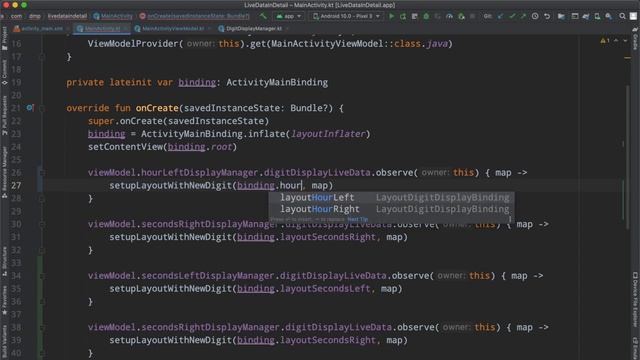Image resolution: width=640 pixels, height=360 pixels.
Task: Click layoutSecondsLeft on line 35
Action: (325, 289)
